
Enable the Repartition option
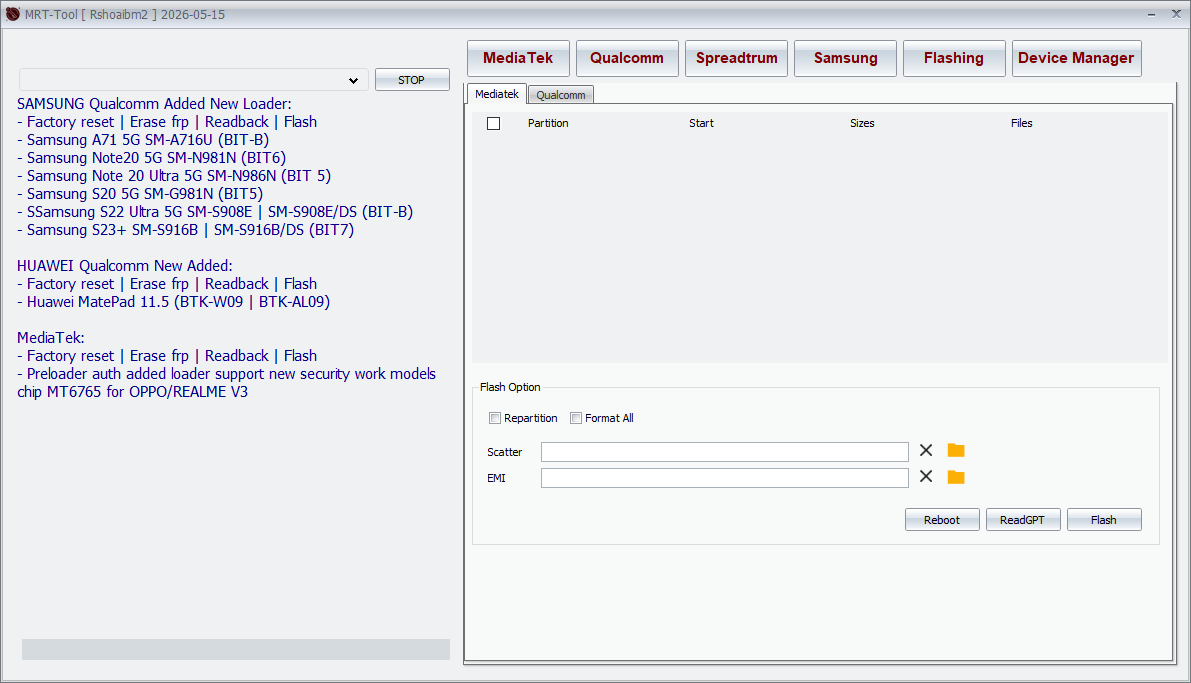coord(494,417)
